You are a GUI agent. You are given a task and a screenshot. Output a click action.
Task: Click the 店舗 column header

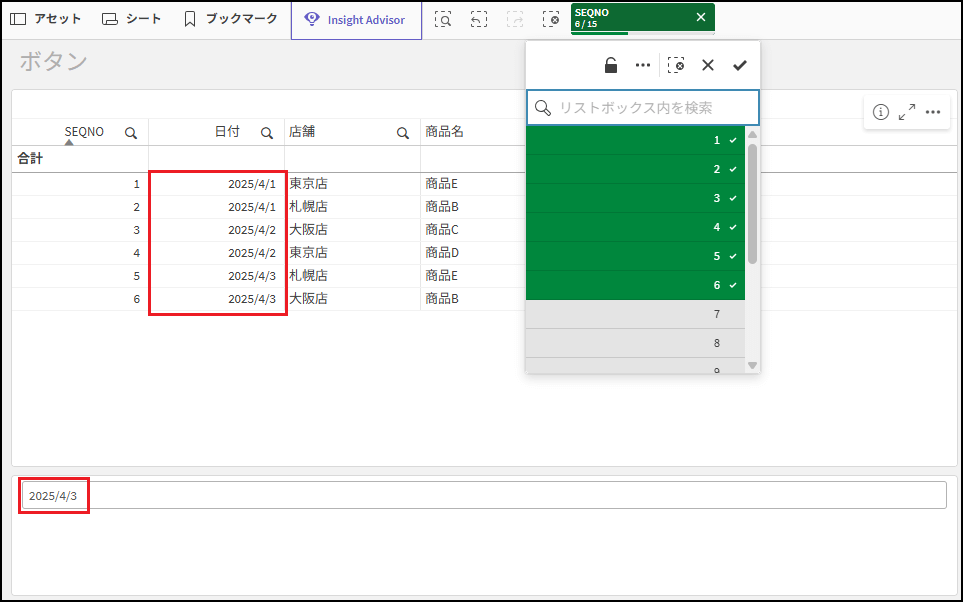[302, 131]
